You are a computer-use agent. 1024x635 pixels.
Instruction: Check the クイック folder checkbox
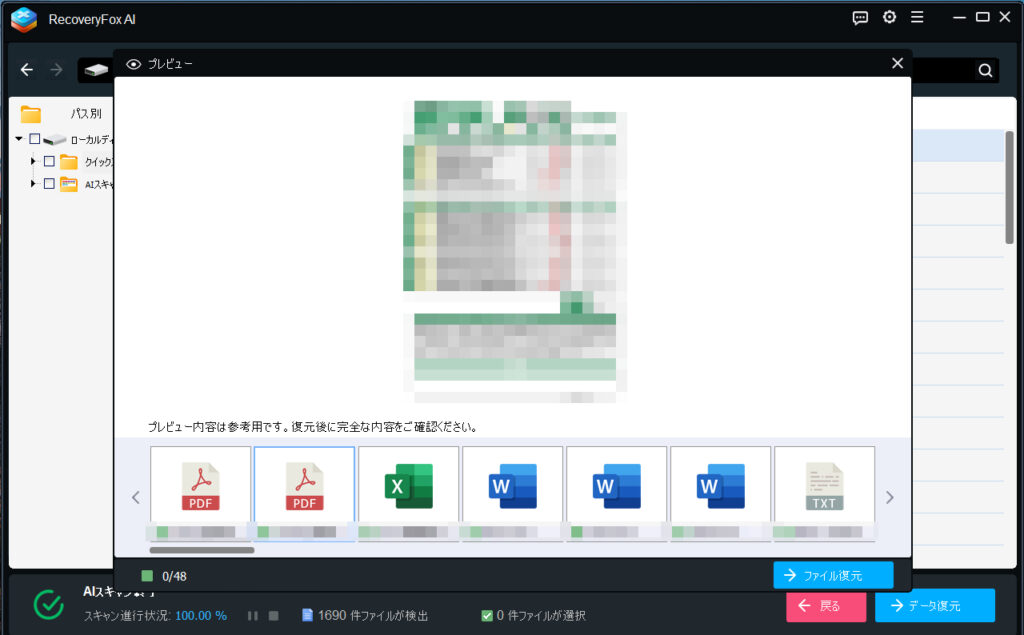(49, 161)
